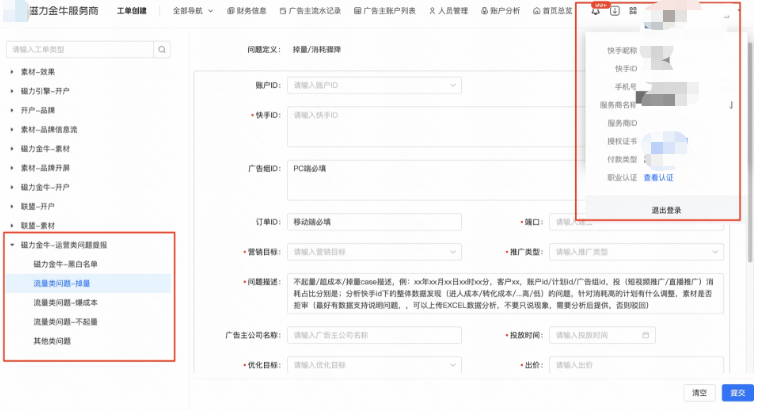Focus the 问题描述 text area
758x410 pixels.
point(505,293)
